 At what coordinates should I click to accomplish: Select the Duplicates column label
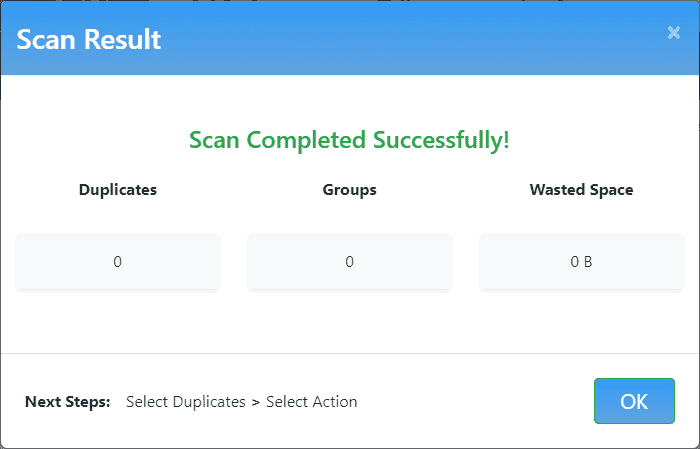118,189
